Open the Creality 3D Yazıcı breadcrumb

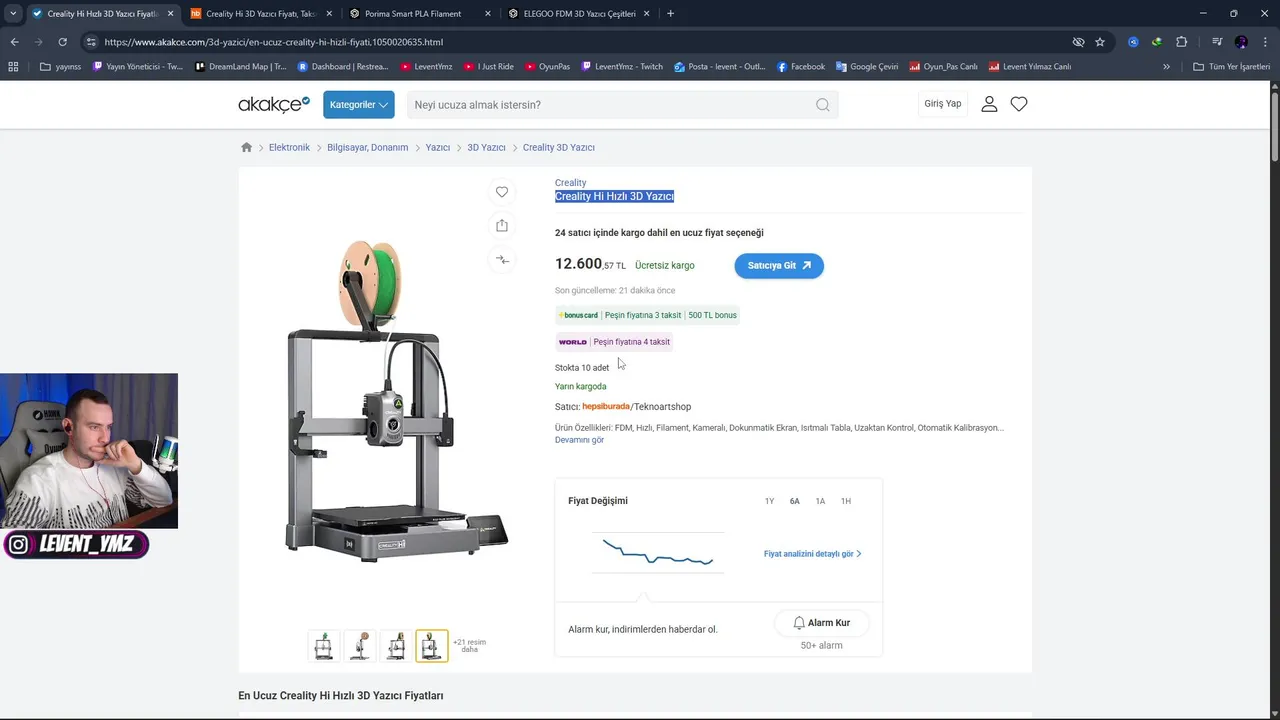(559, 147)
